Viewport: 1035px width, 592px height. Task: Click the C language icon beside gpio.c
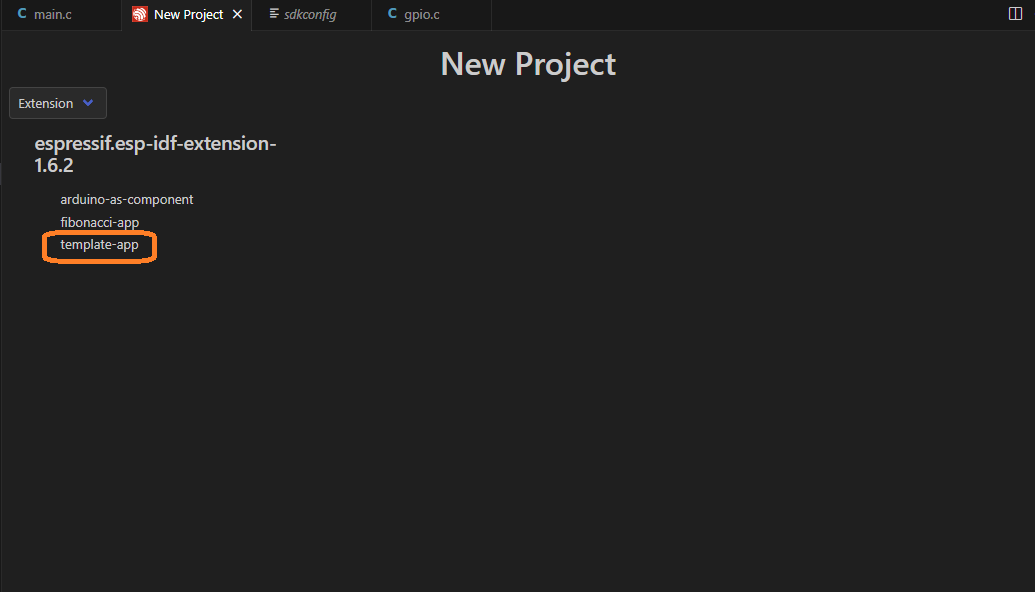pyautogui.click(x=392, y=14)
